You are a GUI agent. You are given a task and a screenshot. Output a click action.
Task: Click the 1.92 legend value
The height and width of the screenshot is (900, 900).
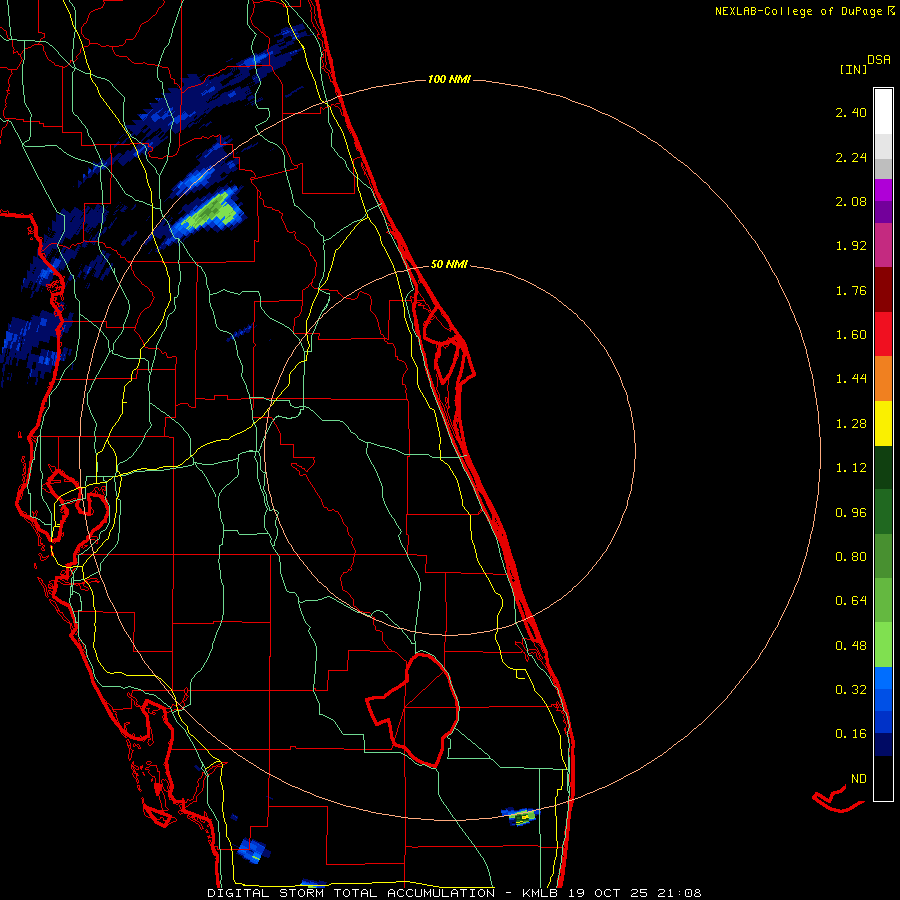[851, 246]
